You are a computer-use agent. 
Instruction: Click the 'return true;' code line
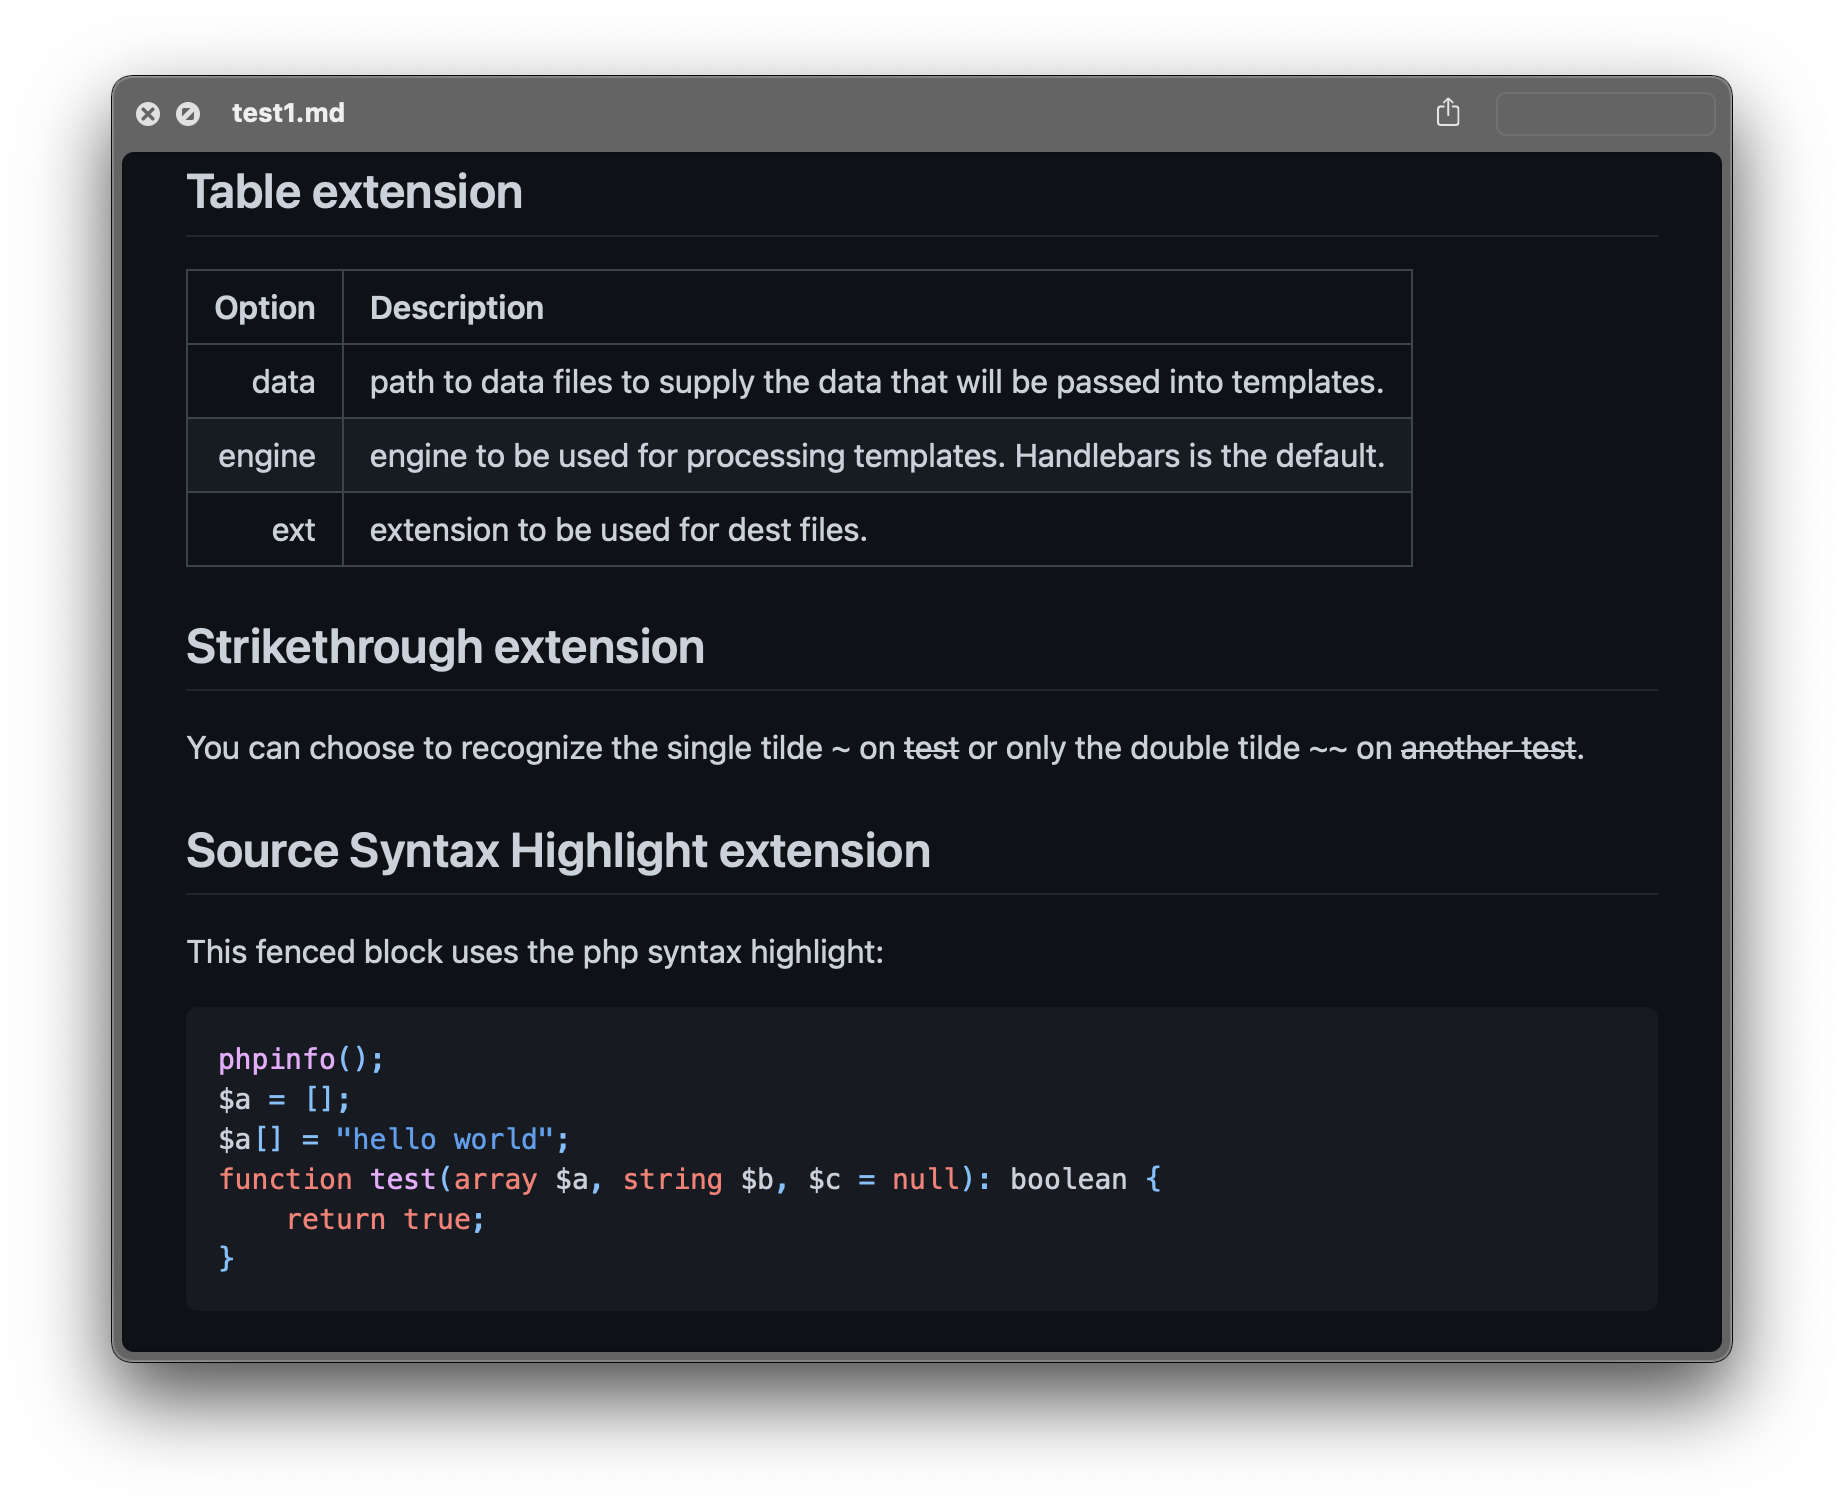pyautogui.click(x=385, y=1219)
